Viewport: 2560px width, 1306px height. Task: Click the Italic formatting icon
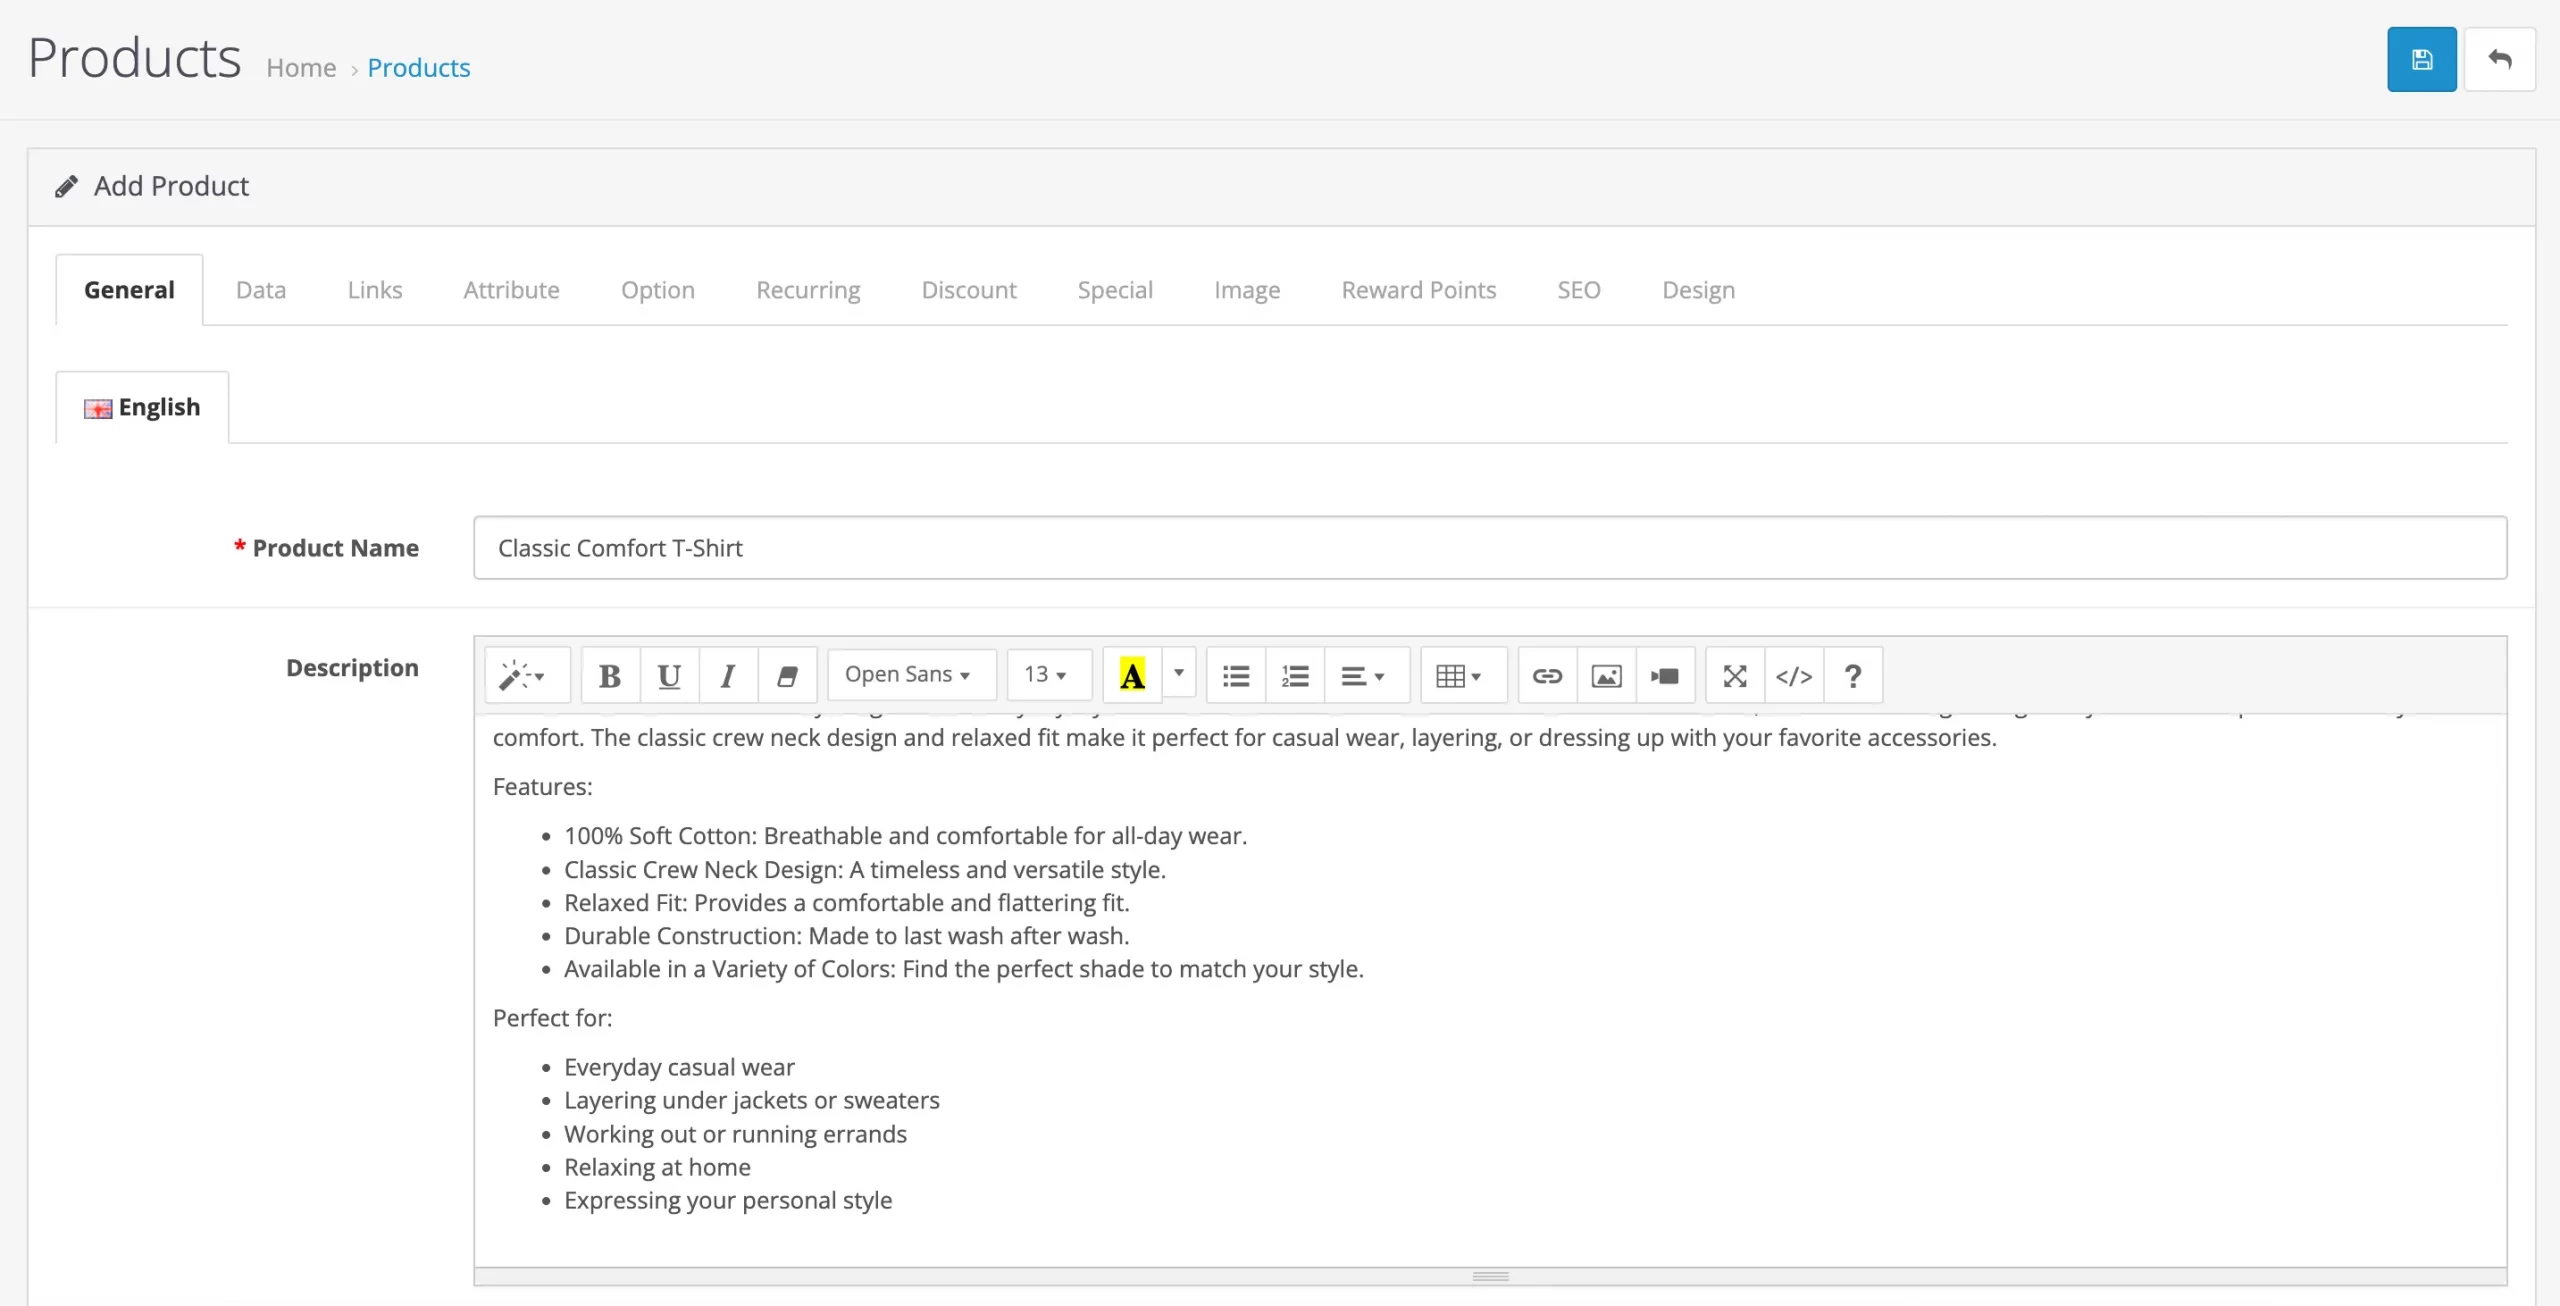pos(726,675)
